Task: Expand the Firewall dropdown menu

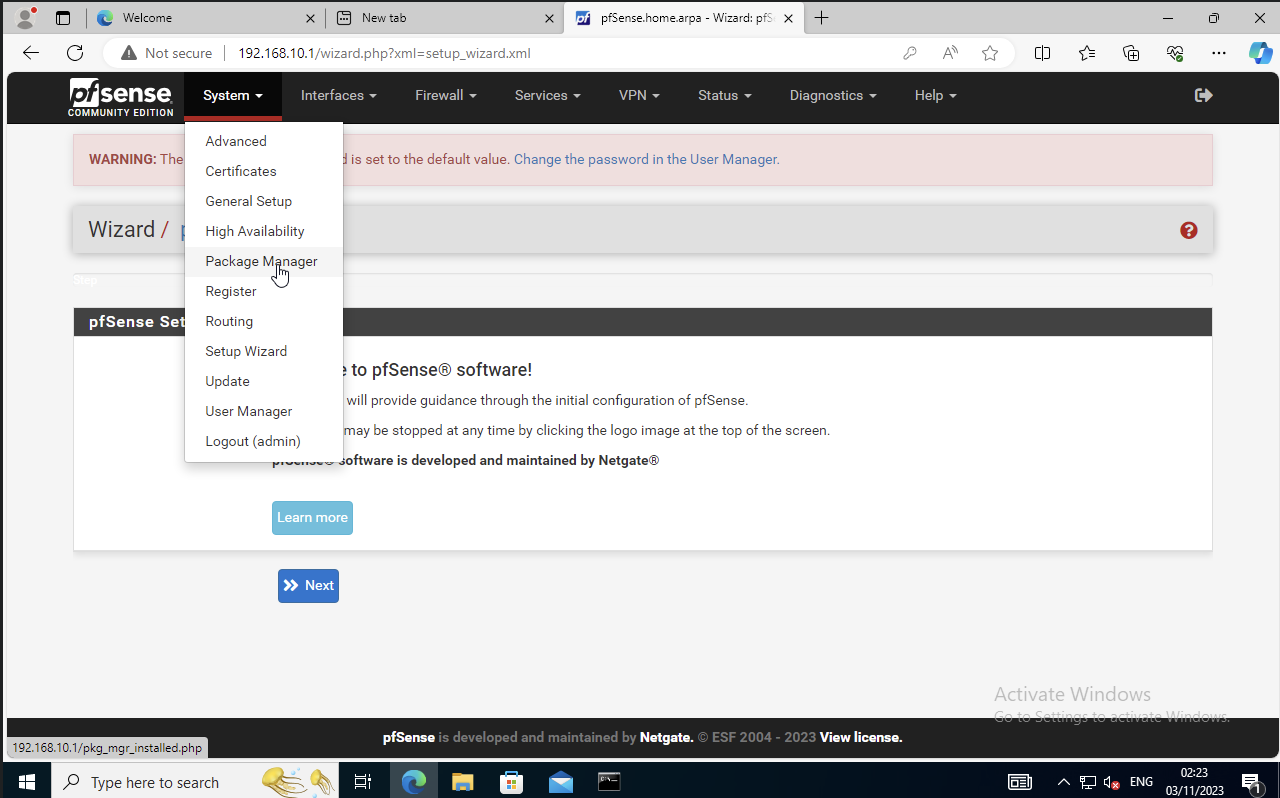Action: (446, 95)
